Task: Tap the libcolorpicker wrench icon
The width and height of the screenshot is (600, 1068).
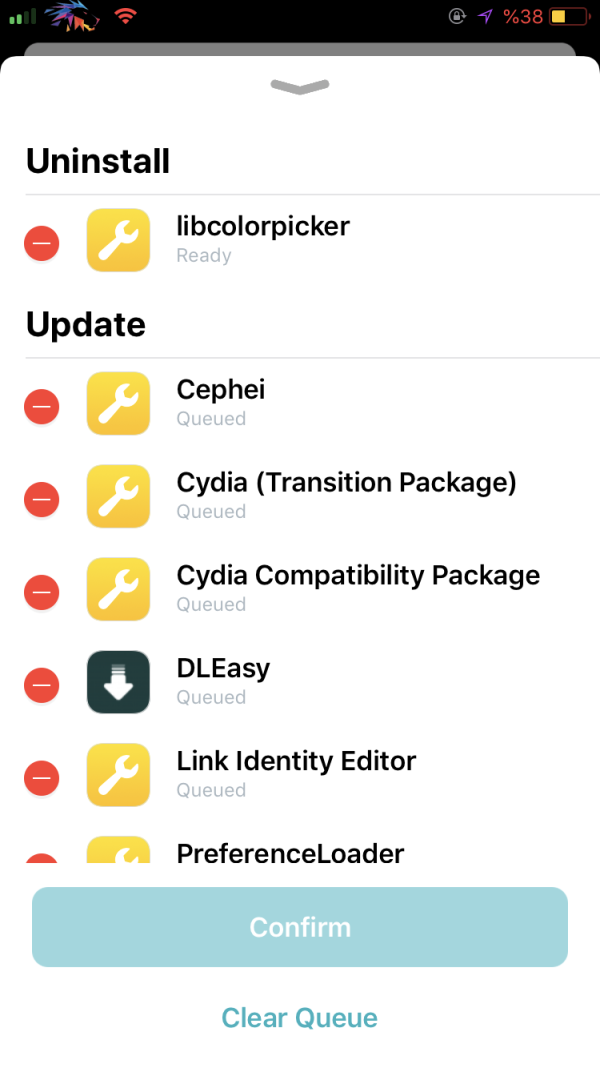Action: [118, 240]
